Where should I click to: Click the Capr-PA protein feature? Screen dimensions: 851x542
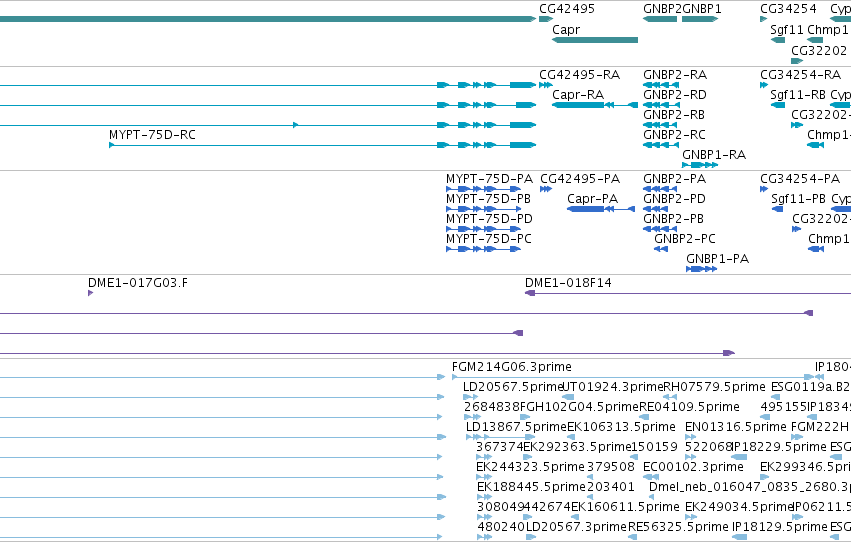coord(601,209)
